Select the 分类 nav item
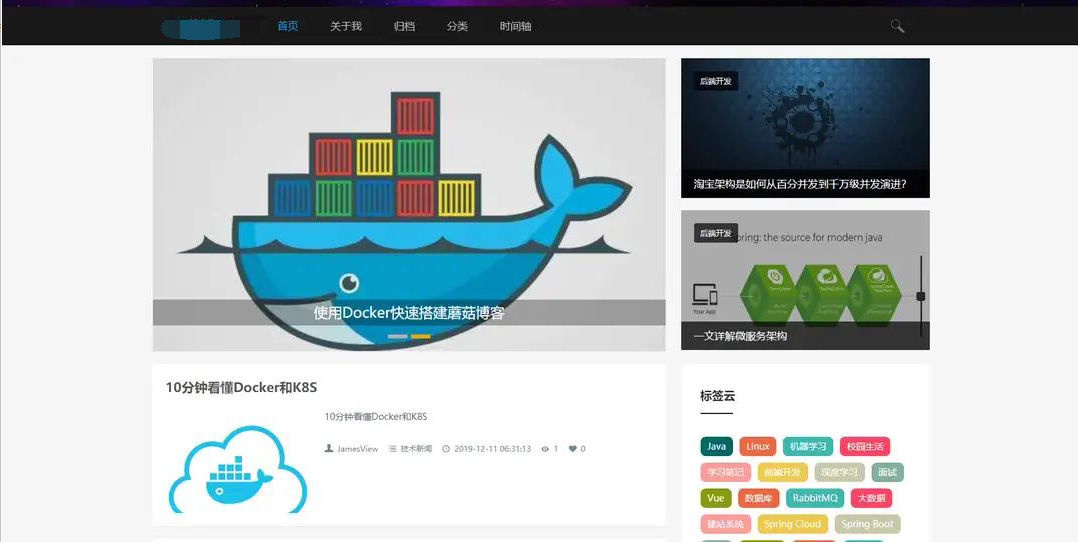 pyautogui.click(x=457, y=26)
